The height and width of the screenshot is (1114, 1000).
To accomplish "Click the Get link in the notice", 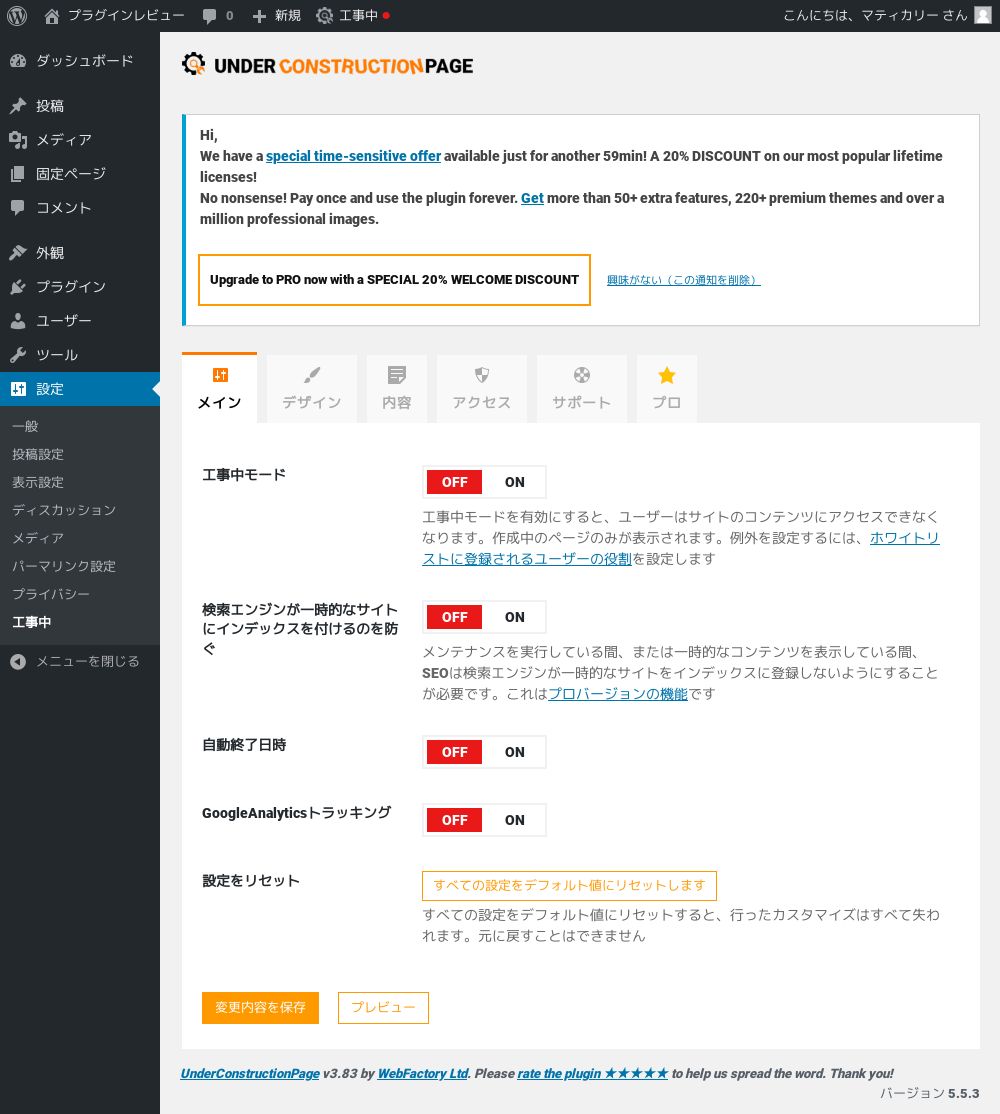I will pyautogui.click(x=532, y=198).
